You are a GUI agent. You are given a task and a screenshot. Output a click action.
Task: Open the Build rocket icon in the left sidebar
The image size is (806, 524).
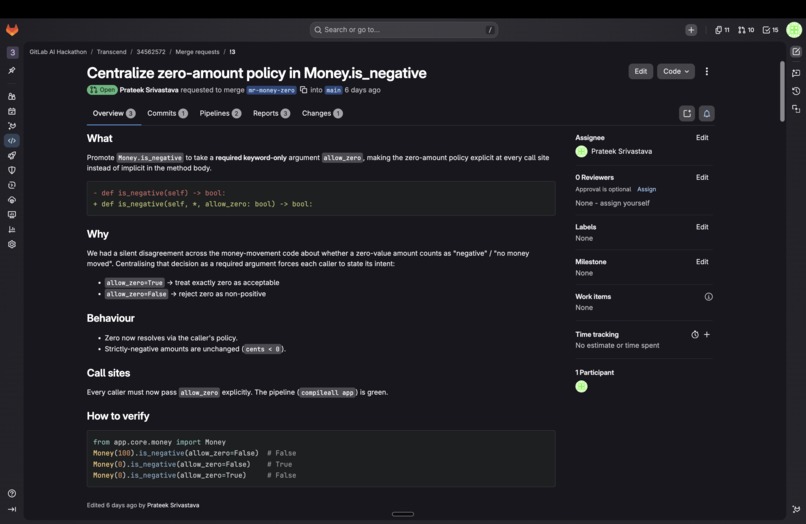12,155
